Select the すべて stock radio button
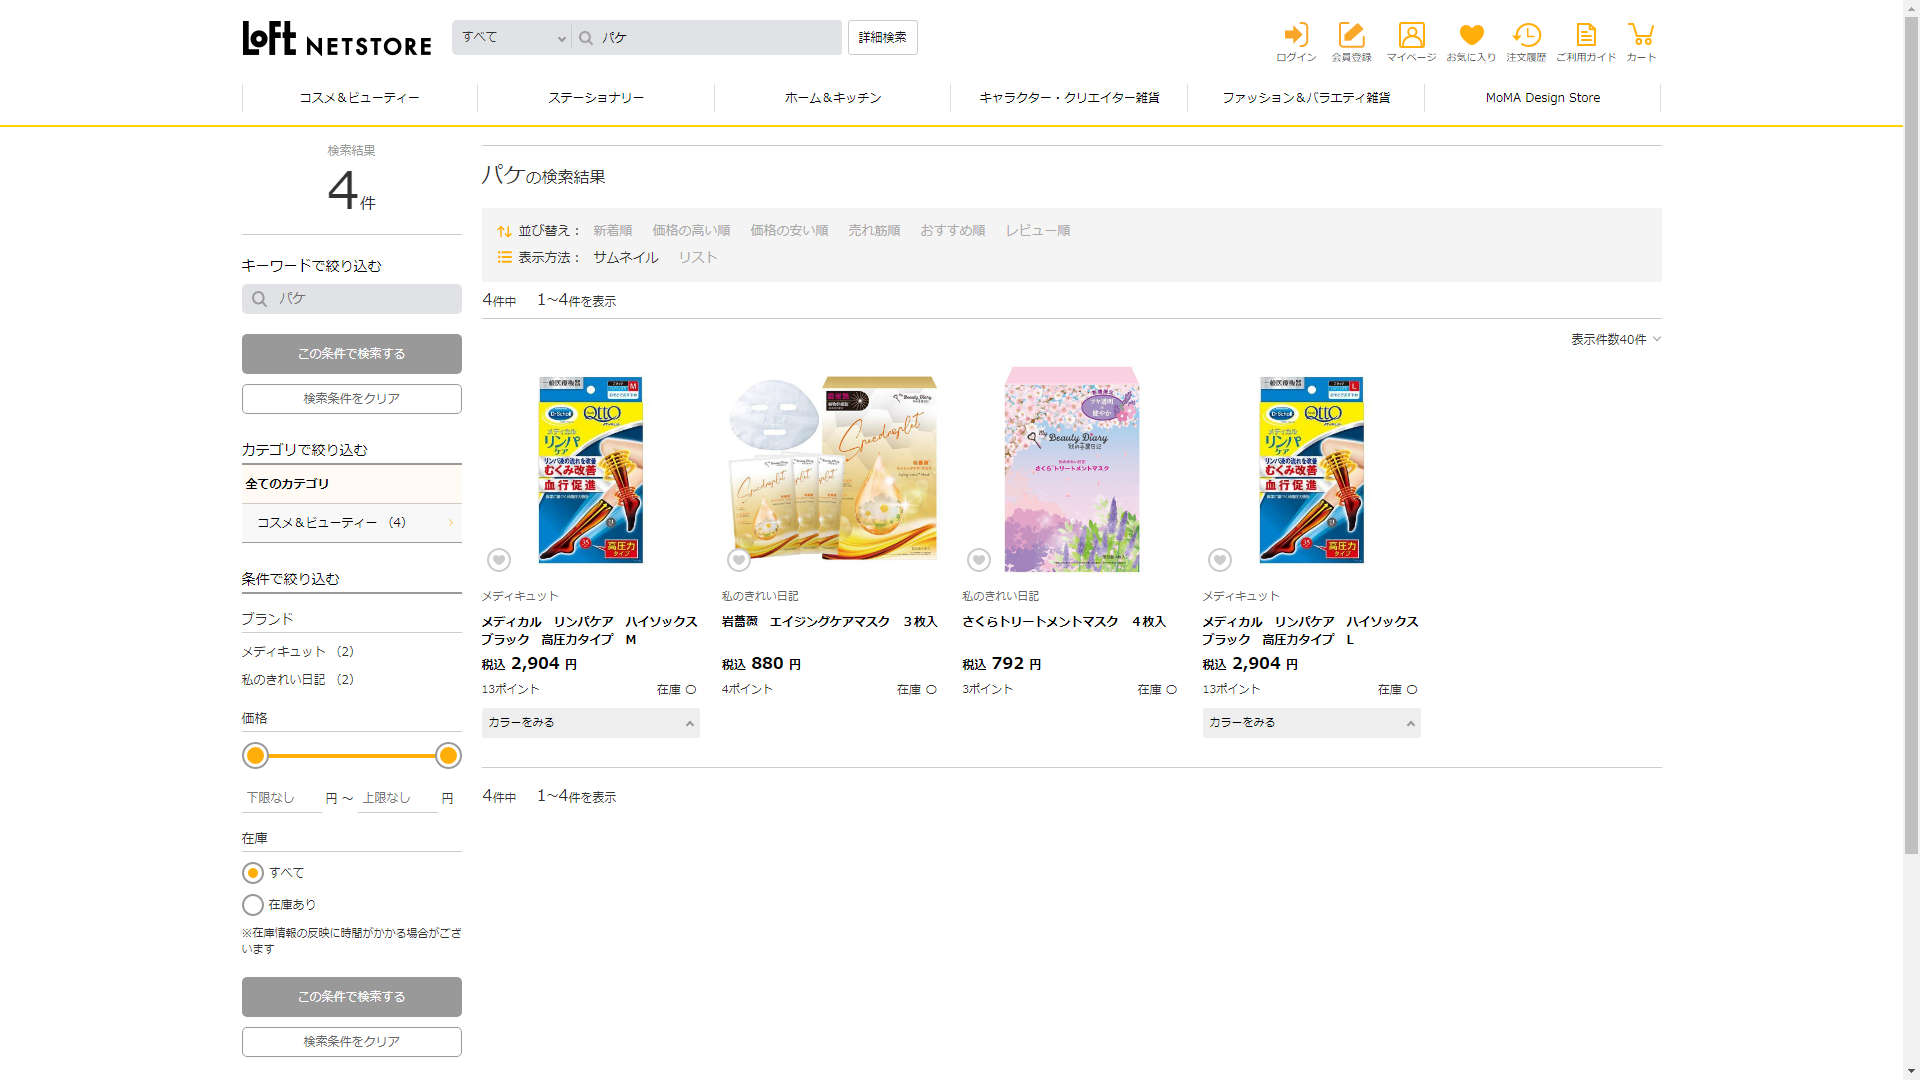 coord(253,873)
